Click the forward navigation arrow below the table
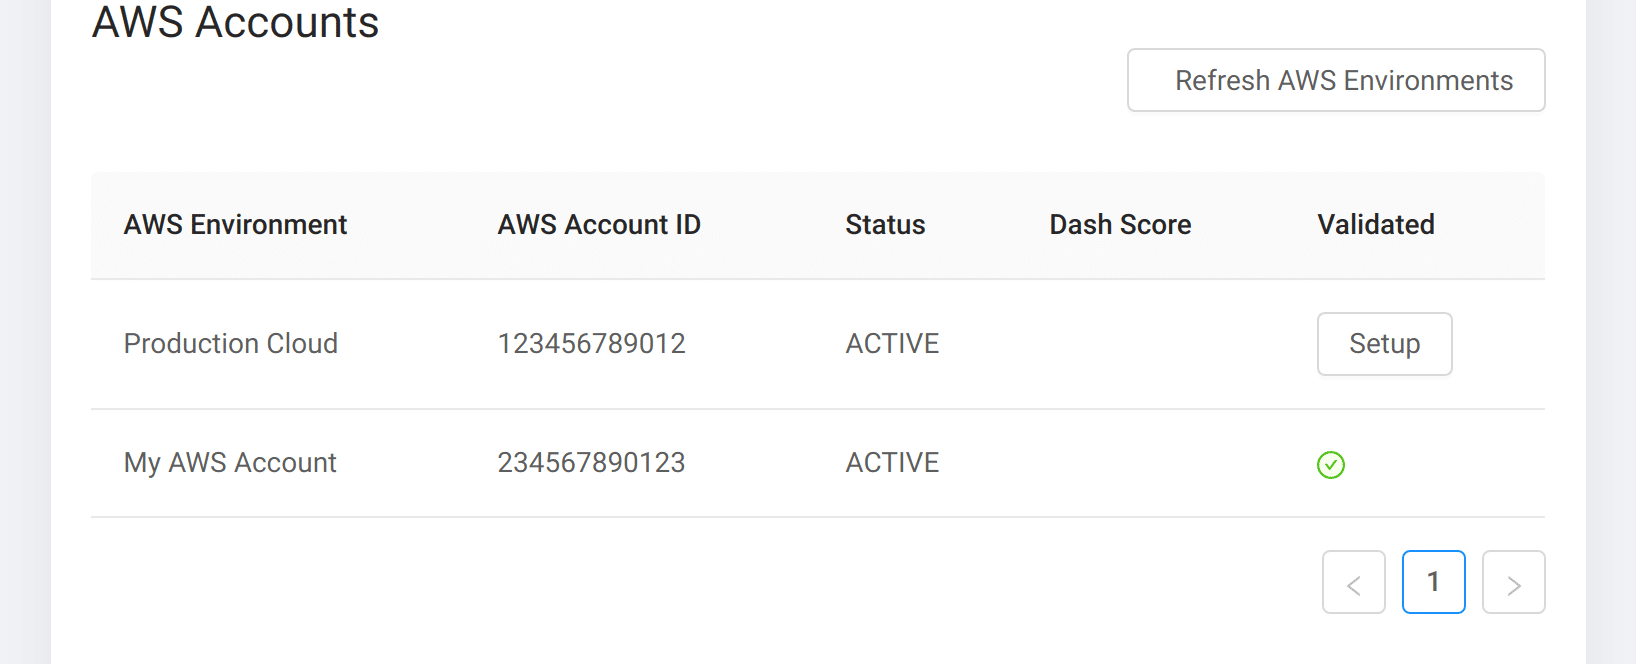1636x664 pixels. coord(1513,582)
